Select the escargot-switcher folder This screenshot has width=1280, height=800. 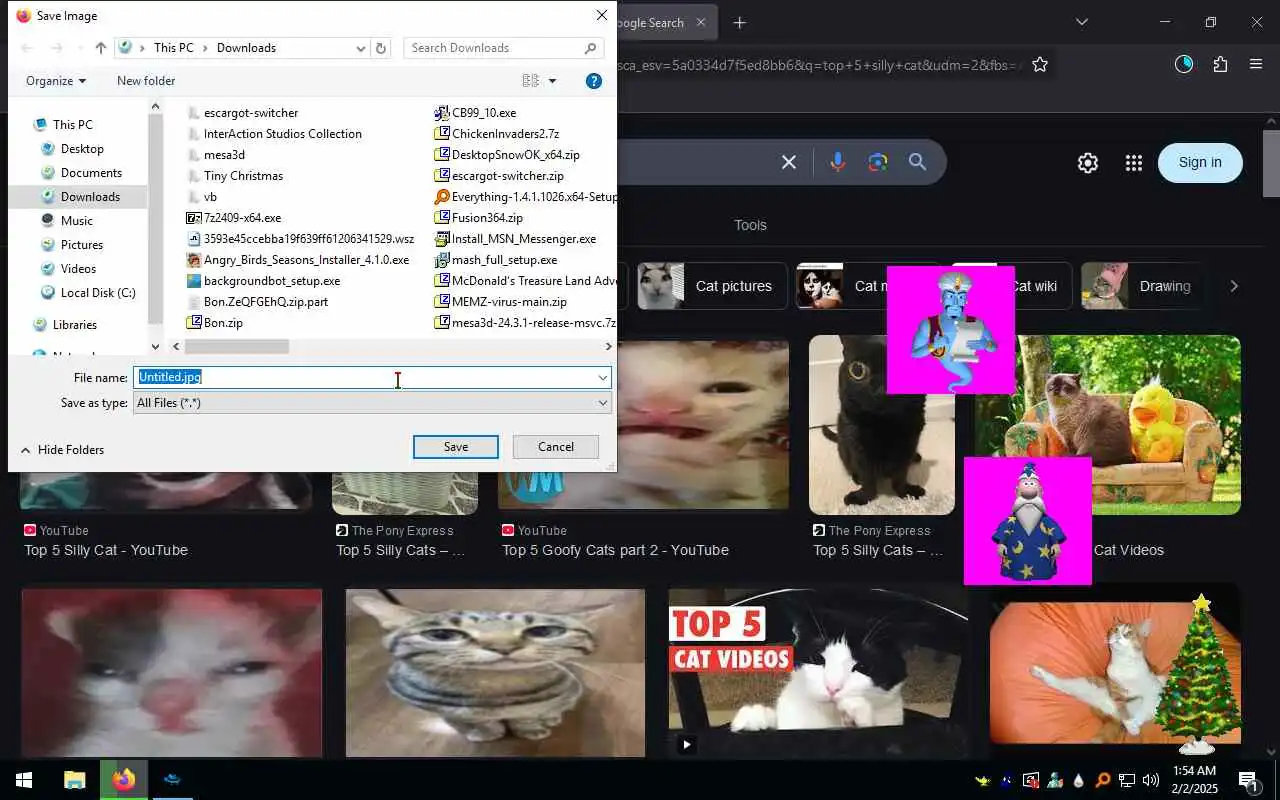[x=250, y=113]
